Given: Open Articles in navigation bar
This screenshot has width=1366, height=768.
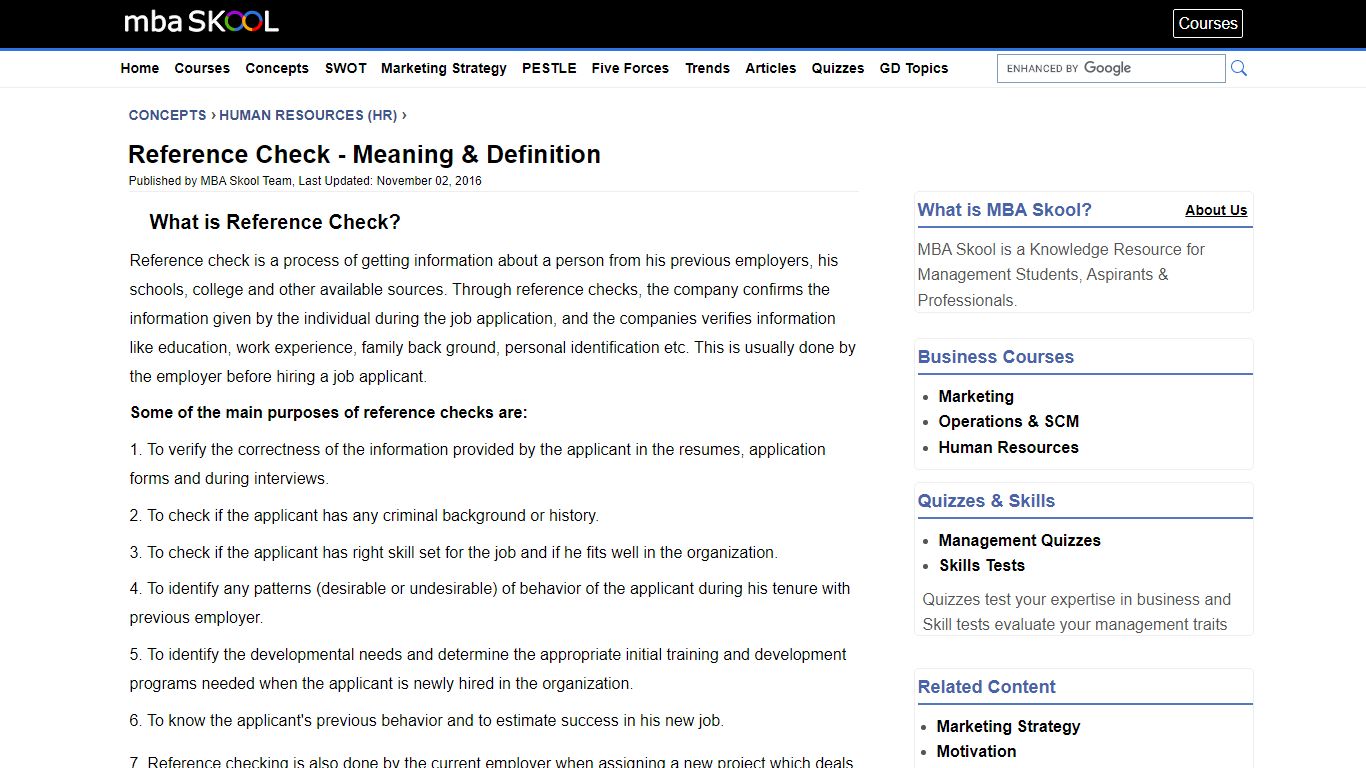Looking at the screenshot, I should click(x=771, y=68).
